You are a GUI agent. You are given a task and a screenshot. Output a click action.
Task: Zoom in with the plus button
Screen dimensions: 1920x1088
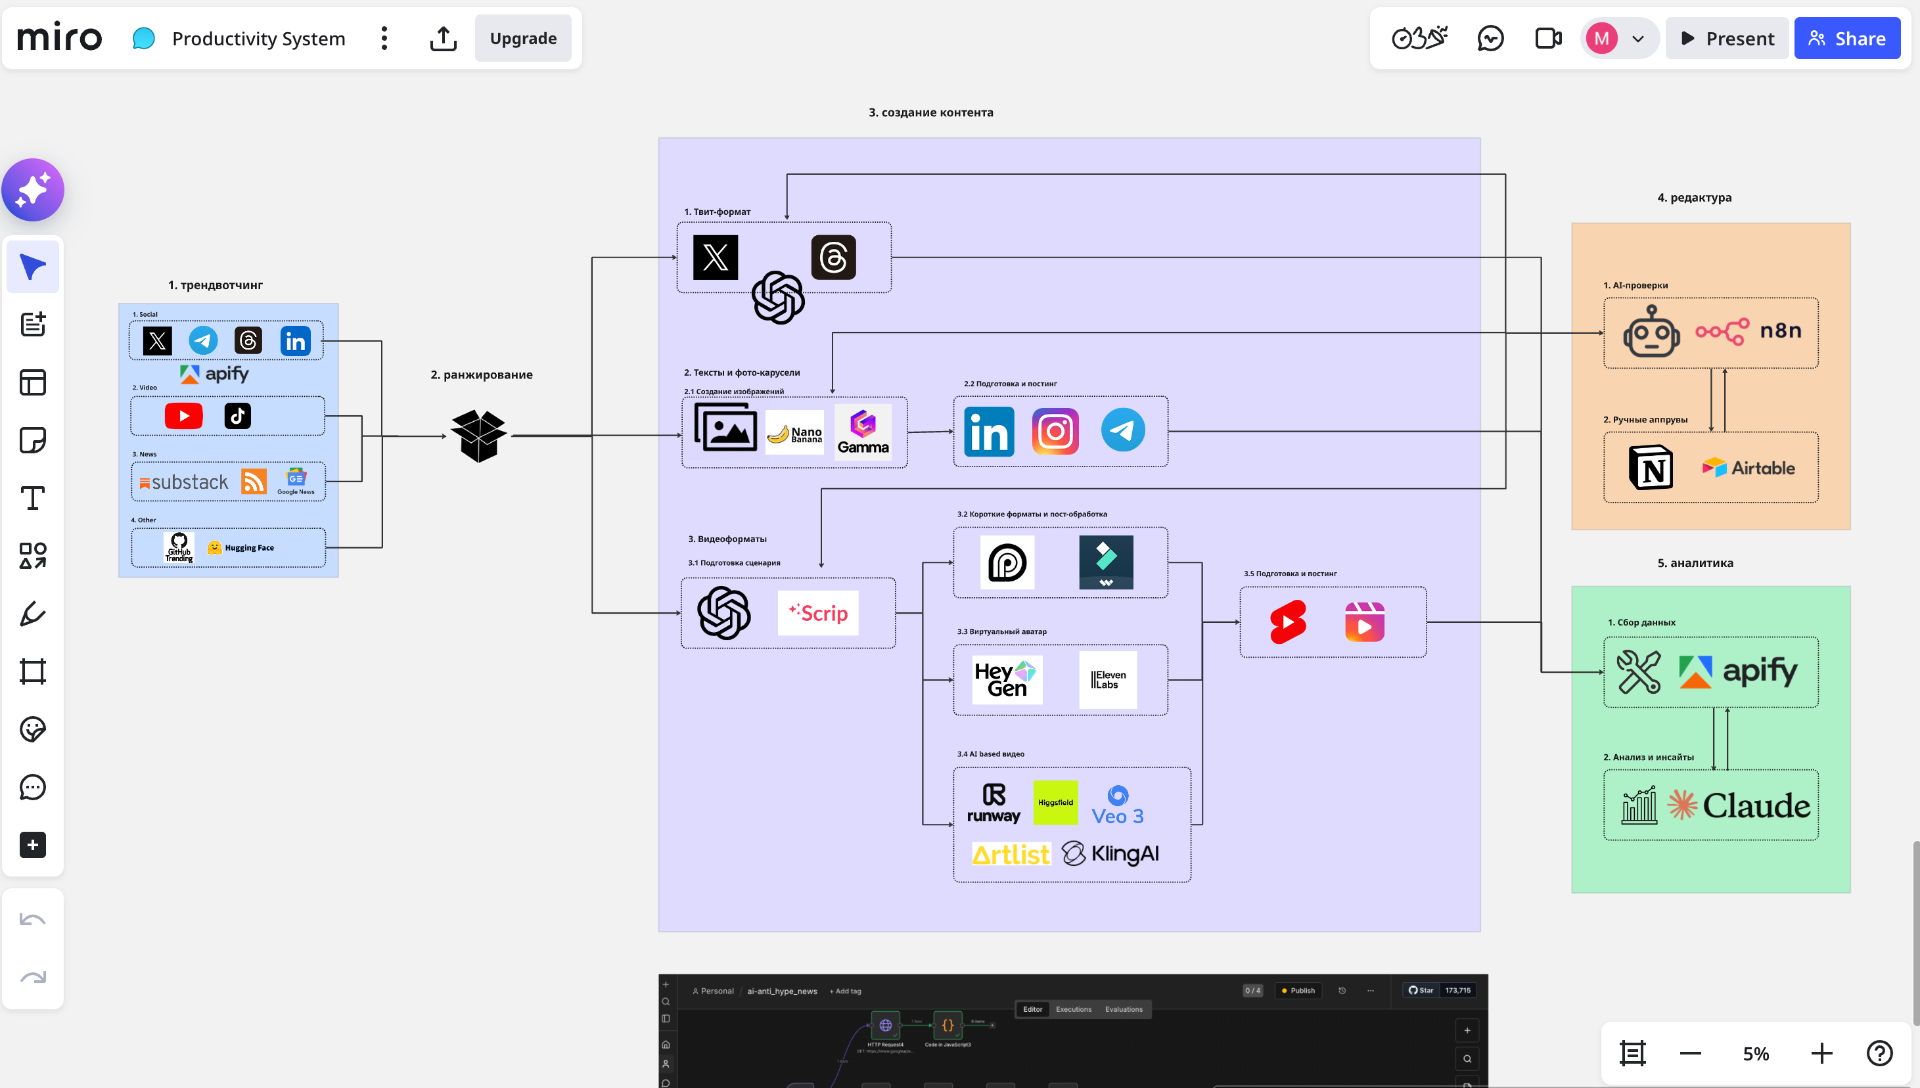click(1822, 1053)
